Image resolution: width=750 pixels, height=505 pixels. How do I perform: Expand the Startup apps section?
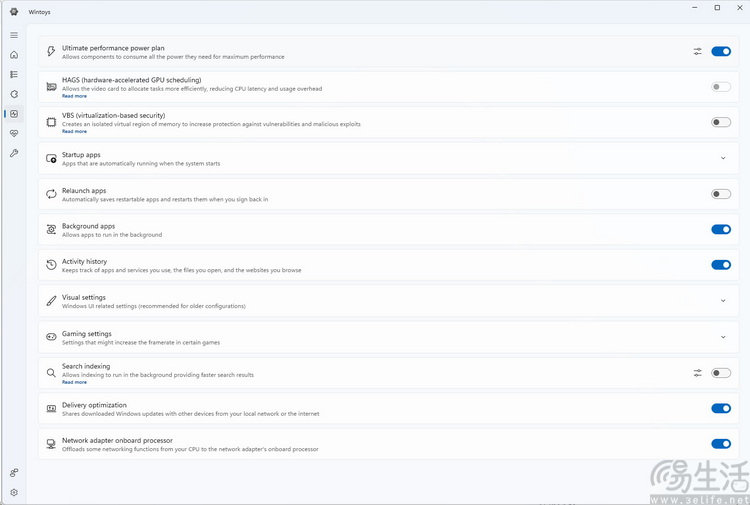(723, 158)
